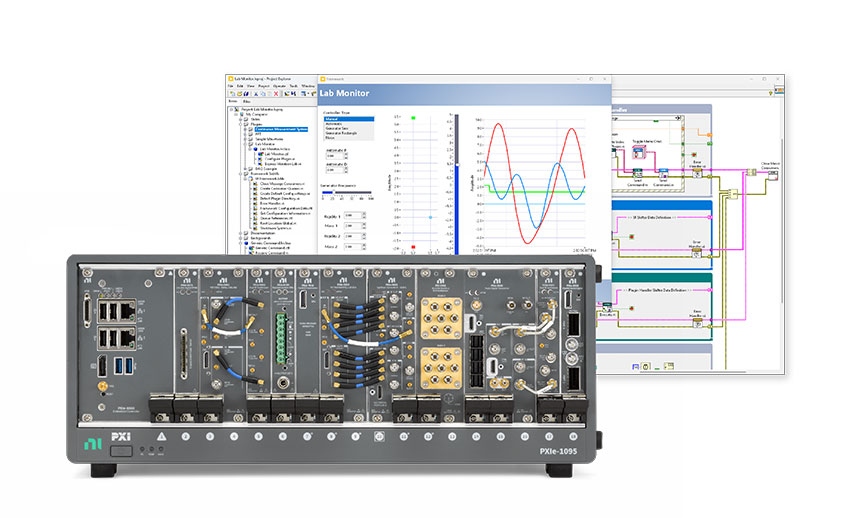Screen dimensions: 864x518
Task: Open the Operate menu in Project Explorer
Action: pyautogui.click(x=279, y=86)
